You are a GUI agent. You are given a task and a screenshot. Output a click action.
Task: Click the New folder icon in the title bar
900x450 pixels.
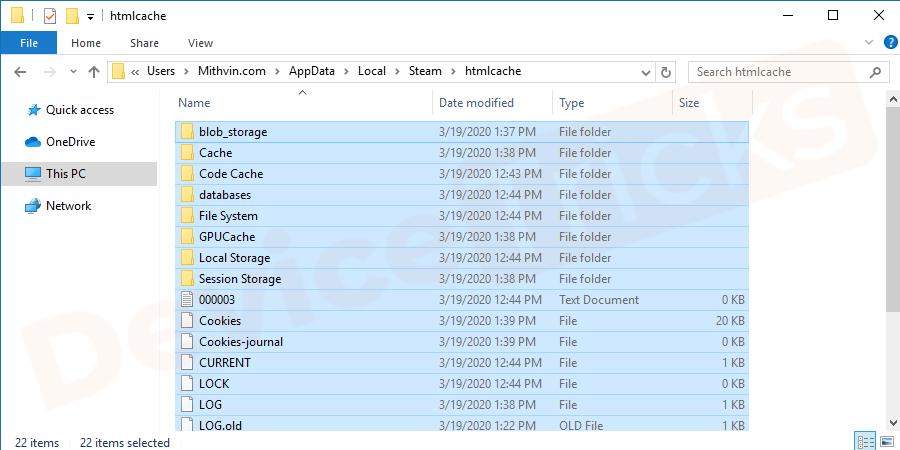[x=72, y=16]
